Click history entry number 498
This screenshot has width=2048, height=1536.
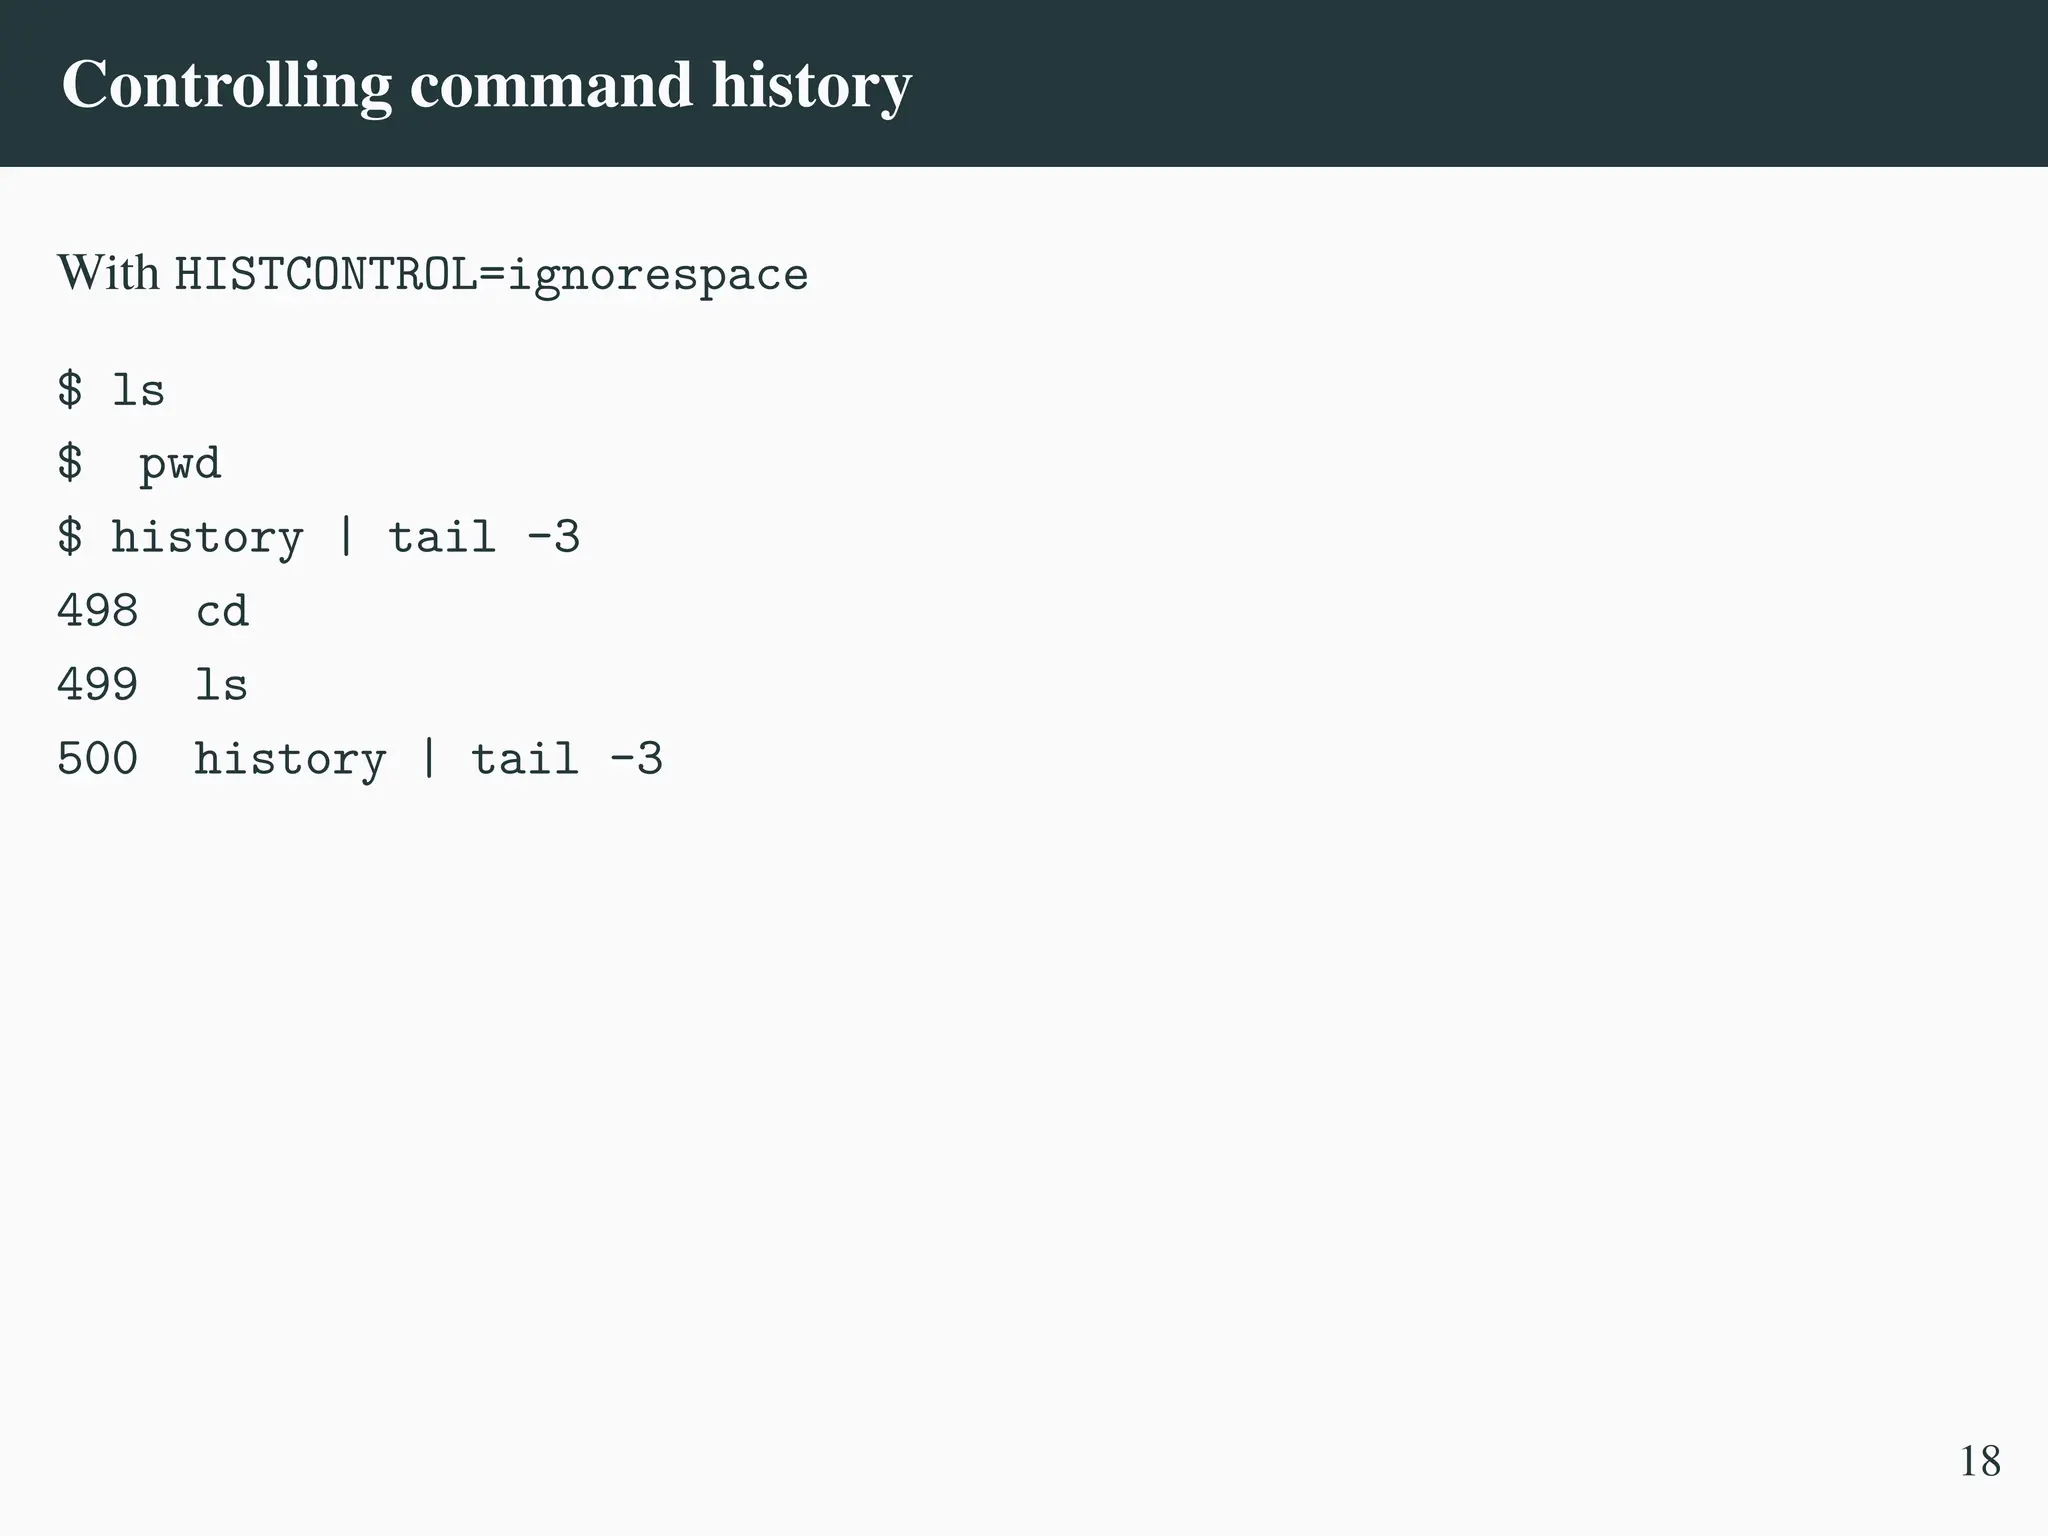(x=97, y=611)
